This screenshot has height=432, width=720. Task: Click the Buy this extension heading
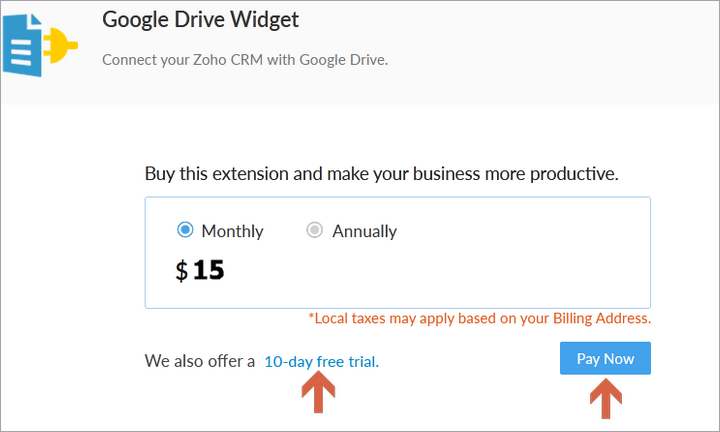(x=382, y=174)
